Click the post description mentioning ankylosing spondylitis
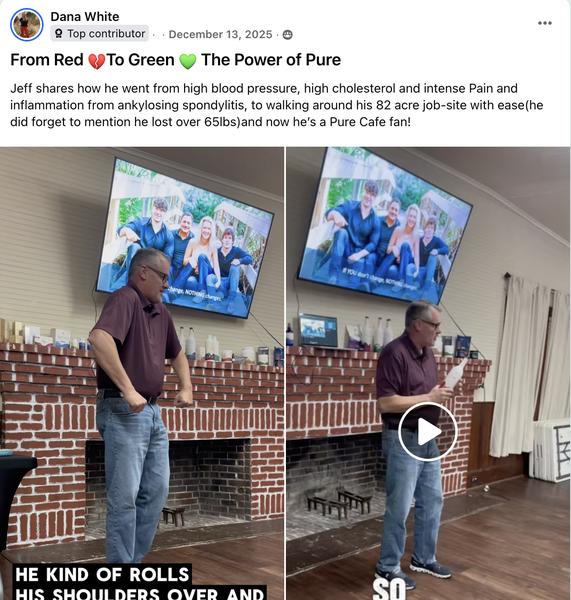 coord(276,105)
